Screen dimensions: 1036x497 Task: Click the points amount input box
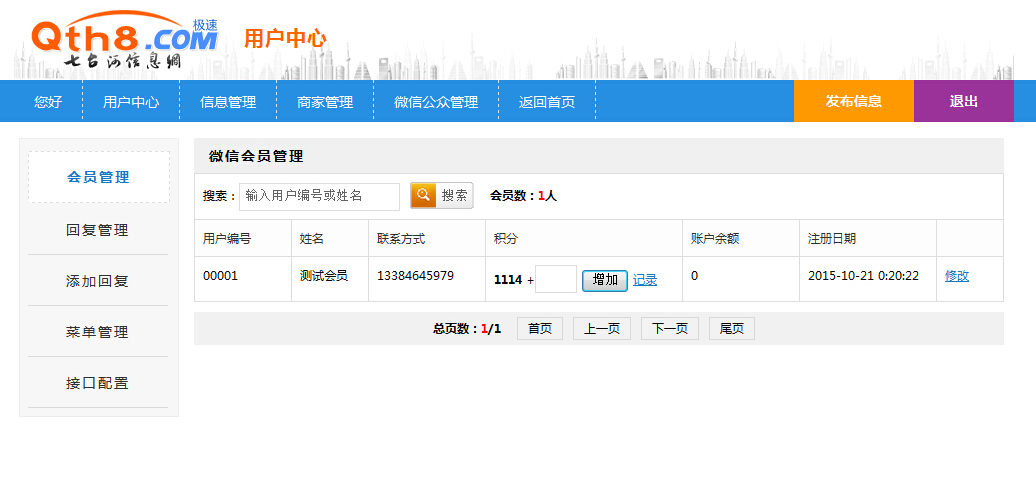[x=556, y=279]
